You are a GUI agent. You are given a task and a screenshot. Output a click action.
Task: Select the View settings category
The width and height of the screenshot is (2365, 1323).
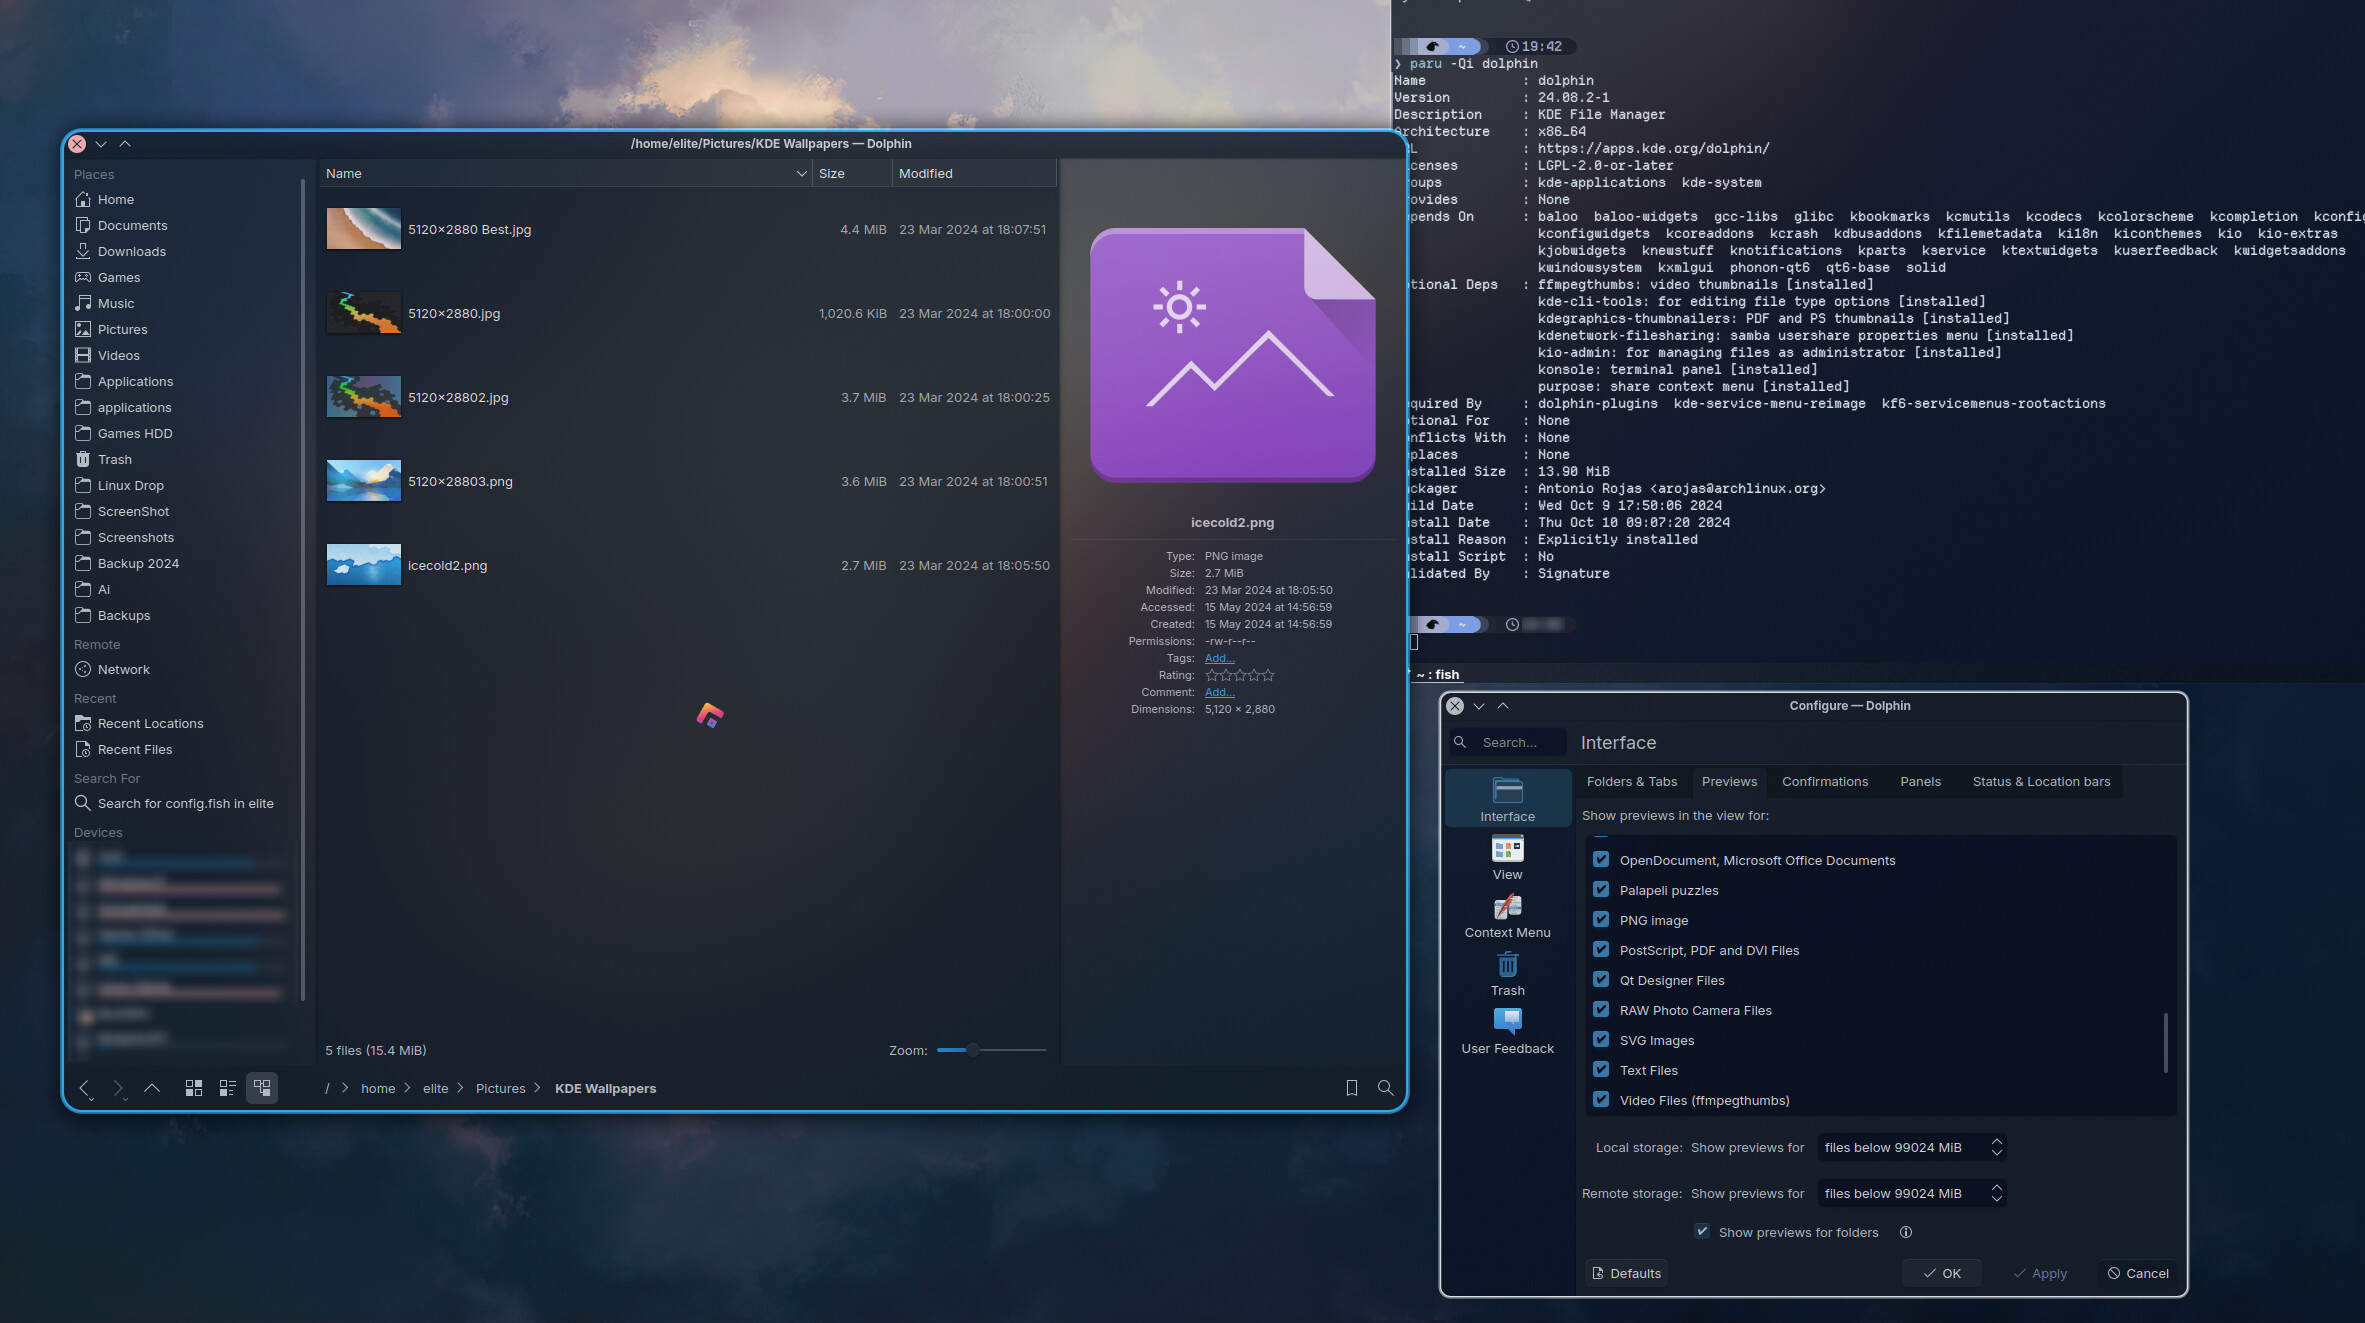pos(1507,857)
